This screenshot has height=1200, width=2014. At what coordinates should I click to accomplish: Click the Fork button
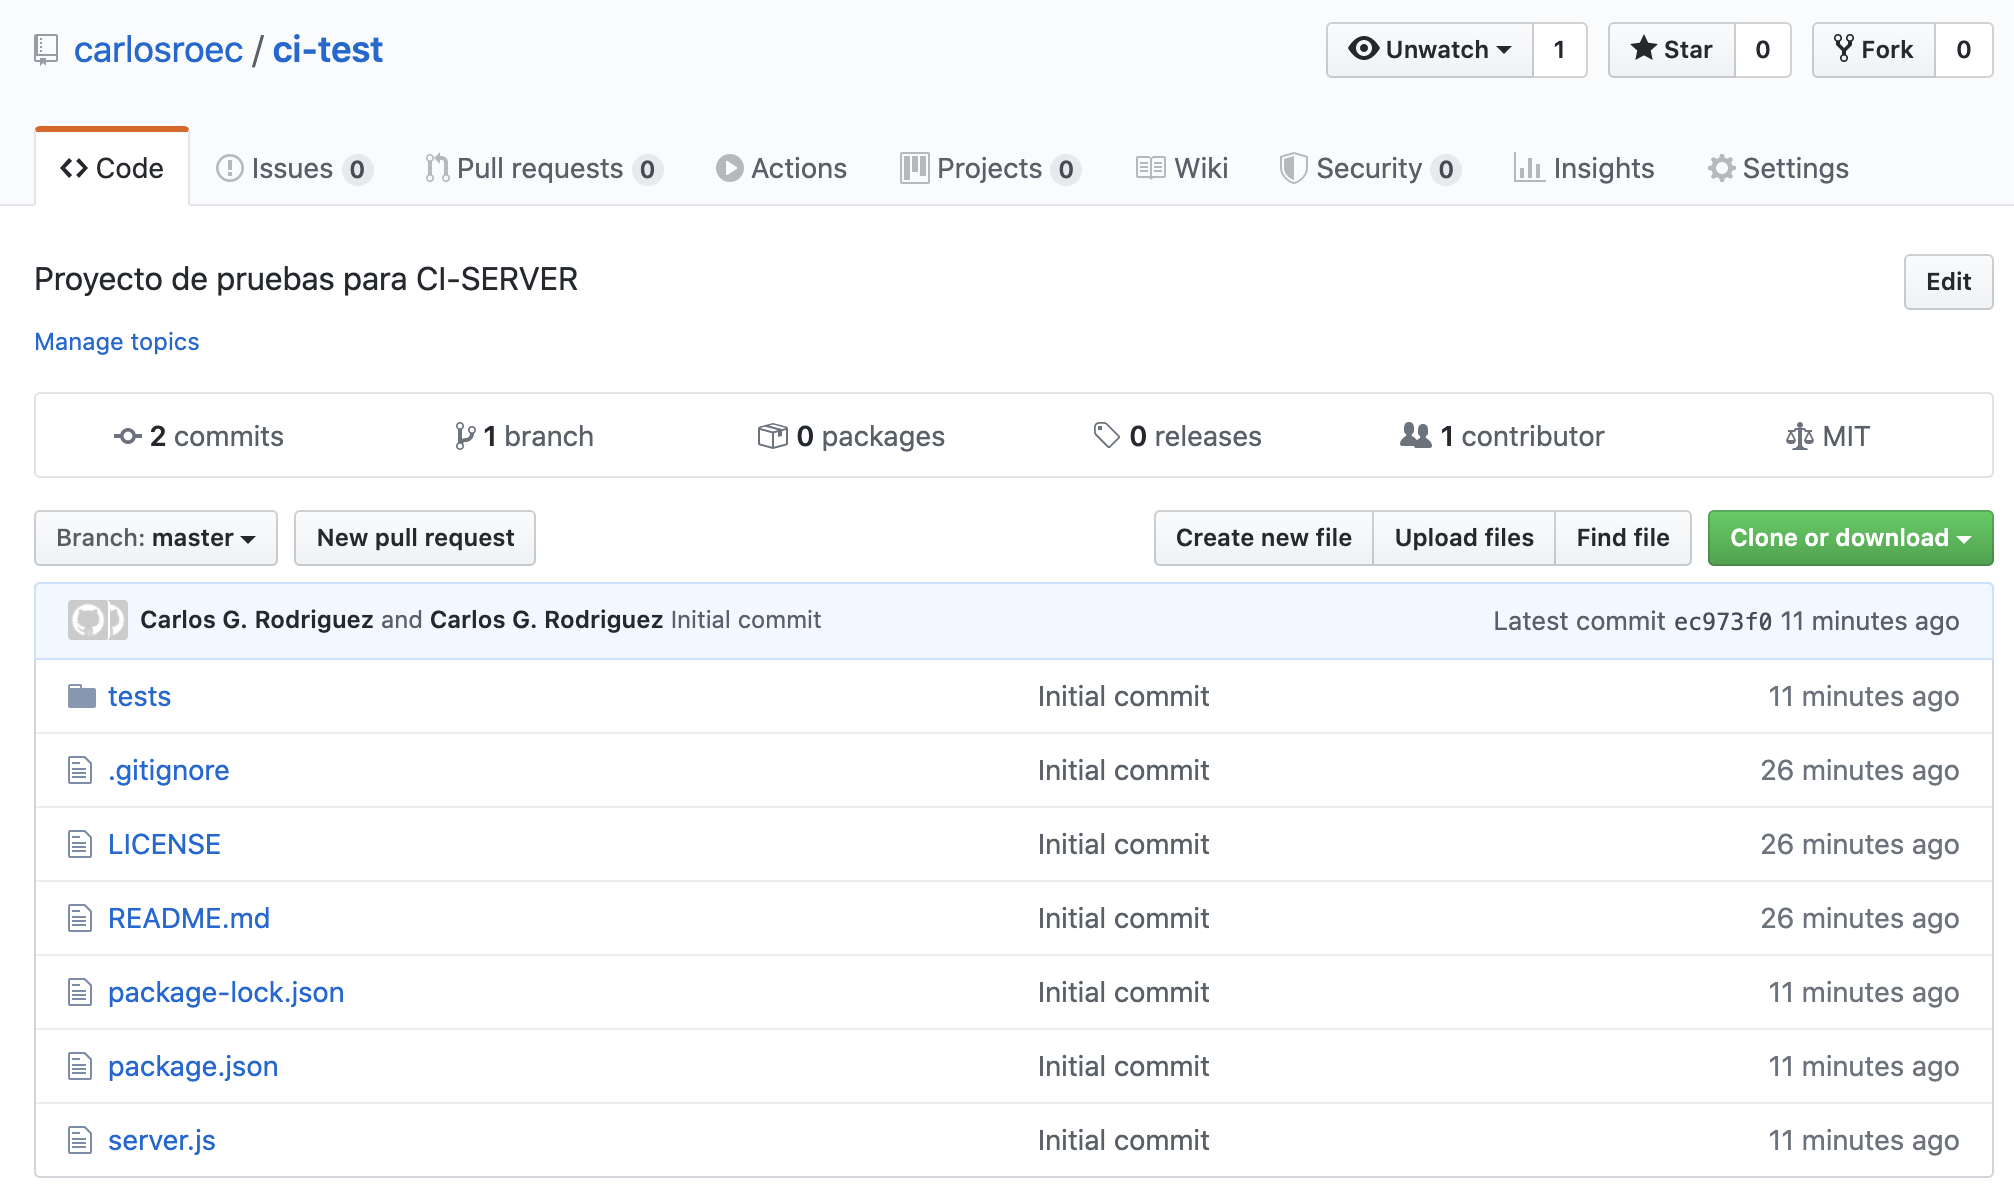pyautogui.click(x=1874, y=50)
